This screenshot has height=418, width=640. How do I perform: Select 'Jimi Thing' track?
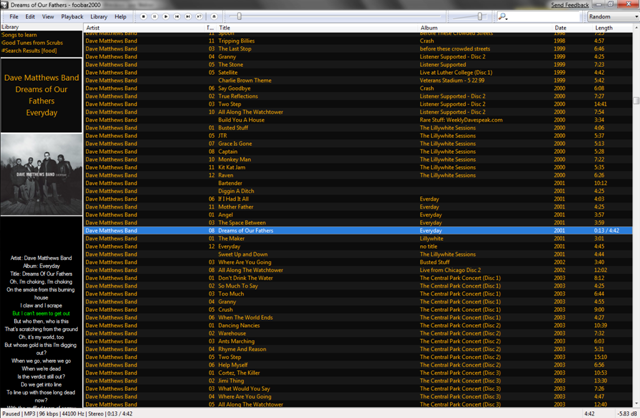[231, 381]
